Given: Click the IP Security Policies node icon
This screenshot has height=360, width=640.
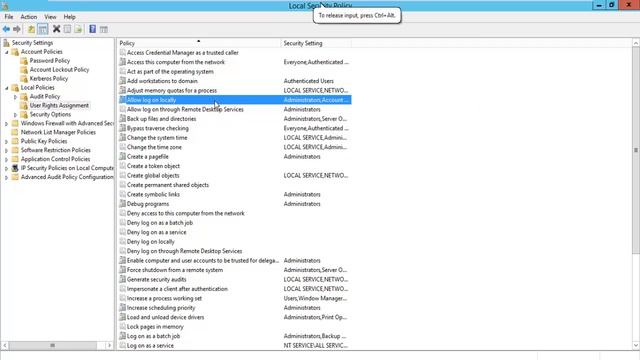Looking at the screenshot, I should [16, 168].
